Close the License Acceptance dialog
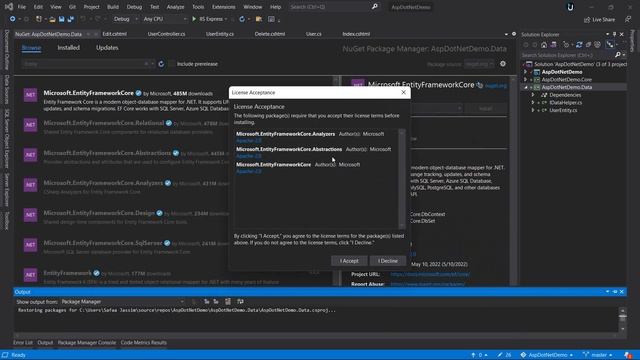640x360 pixels. click(403, 92)
